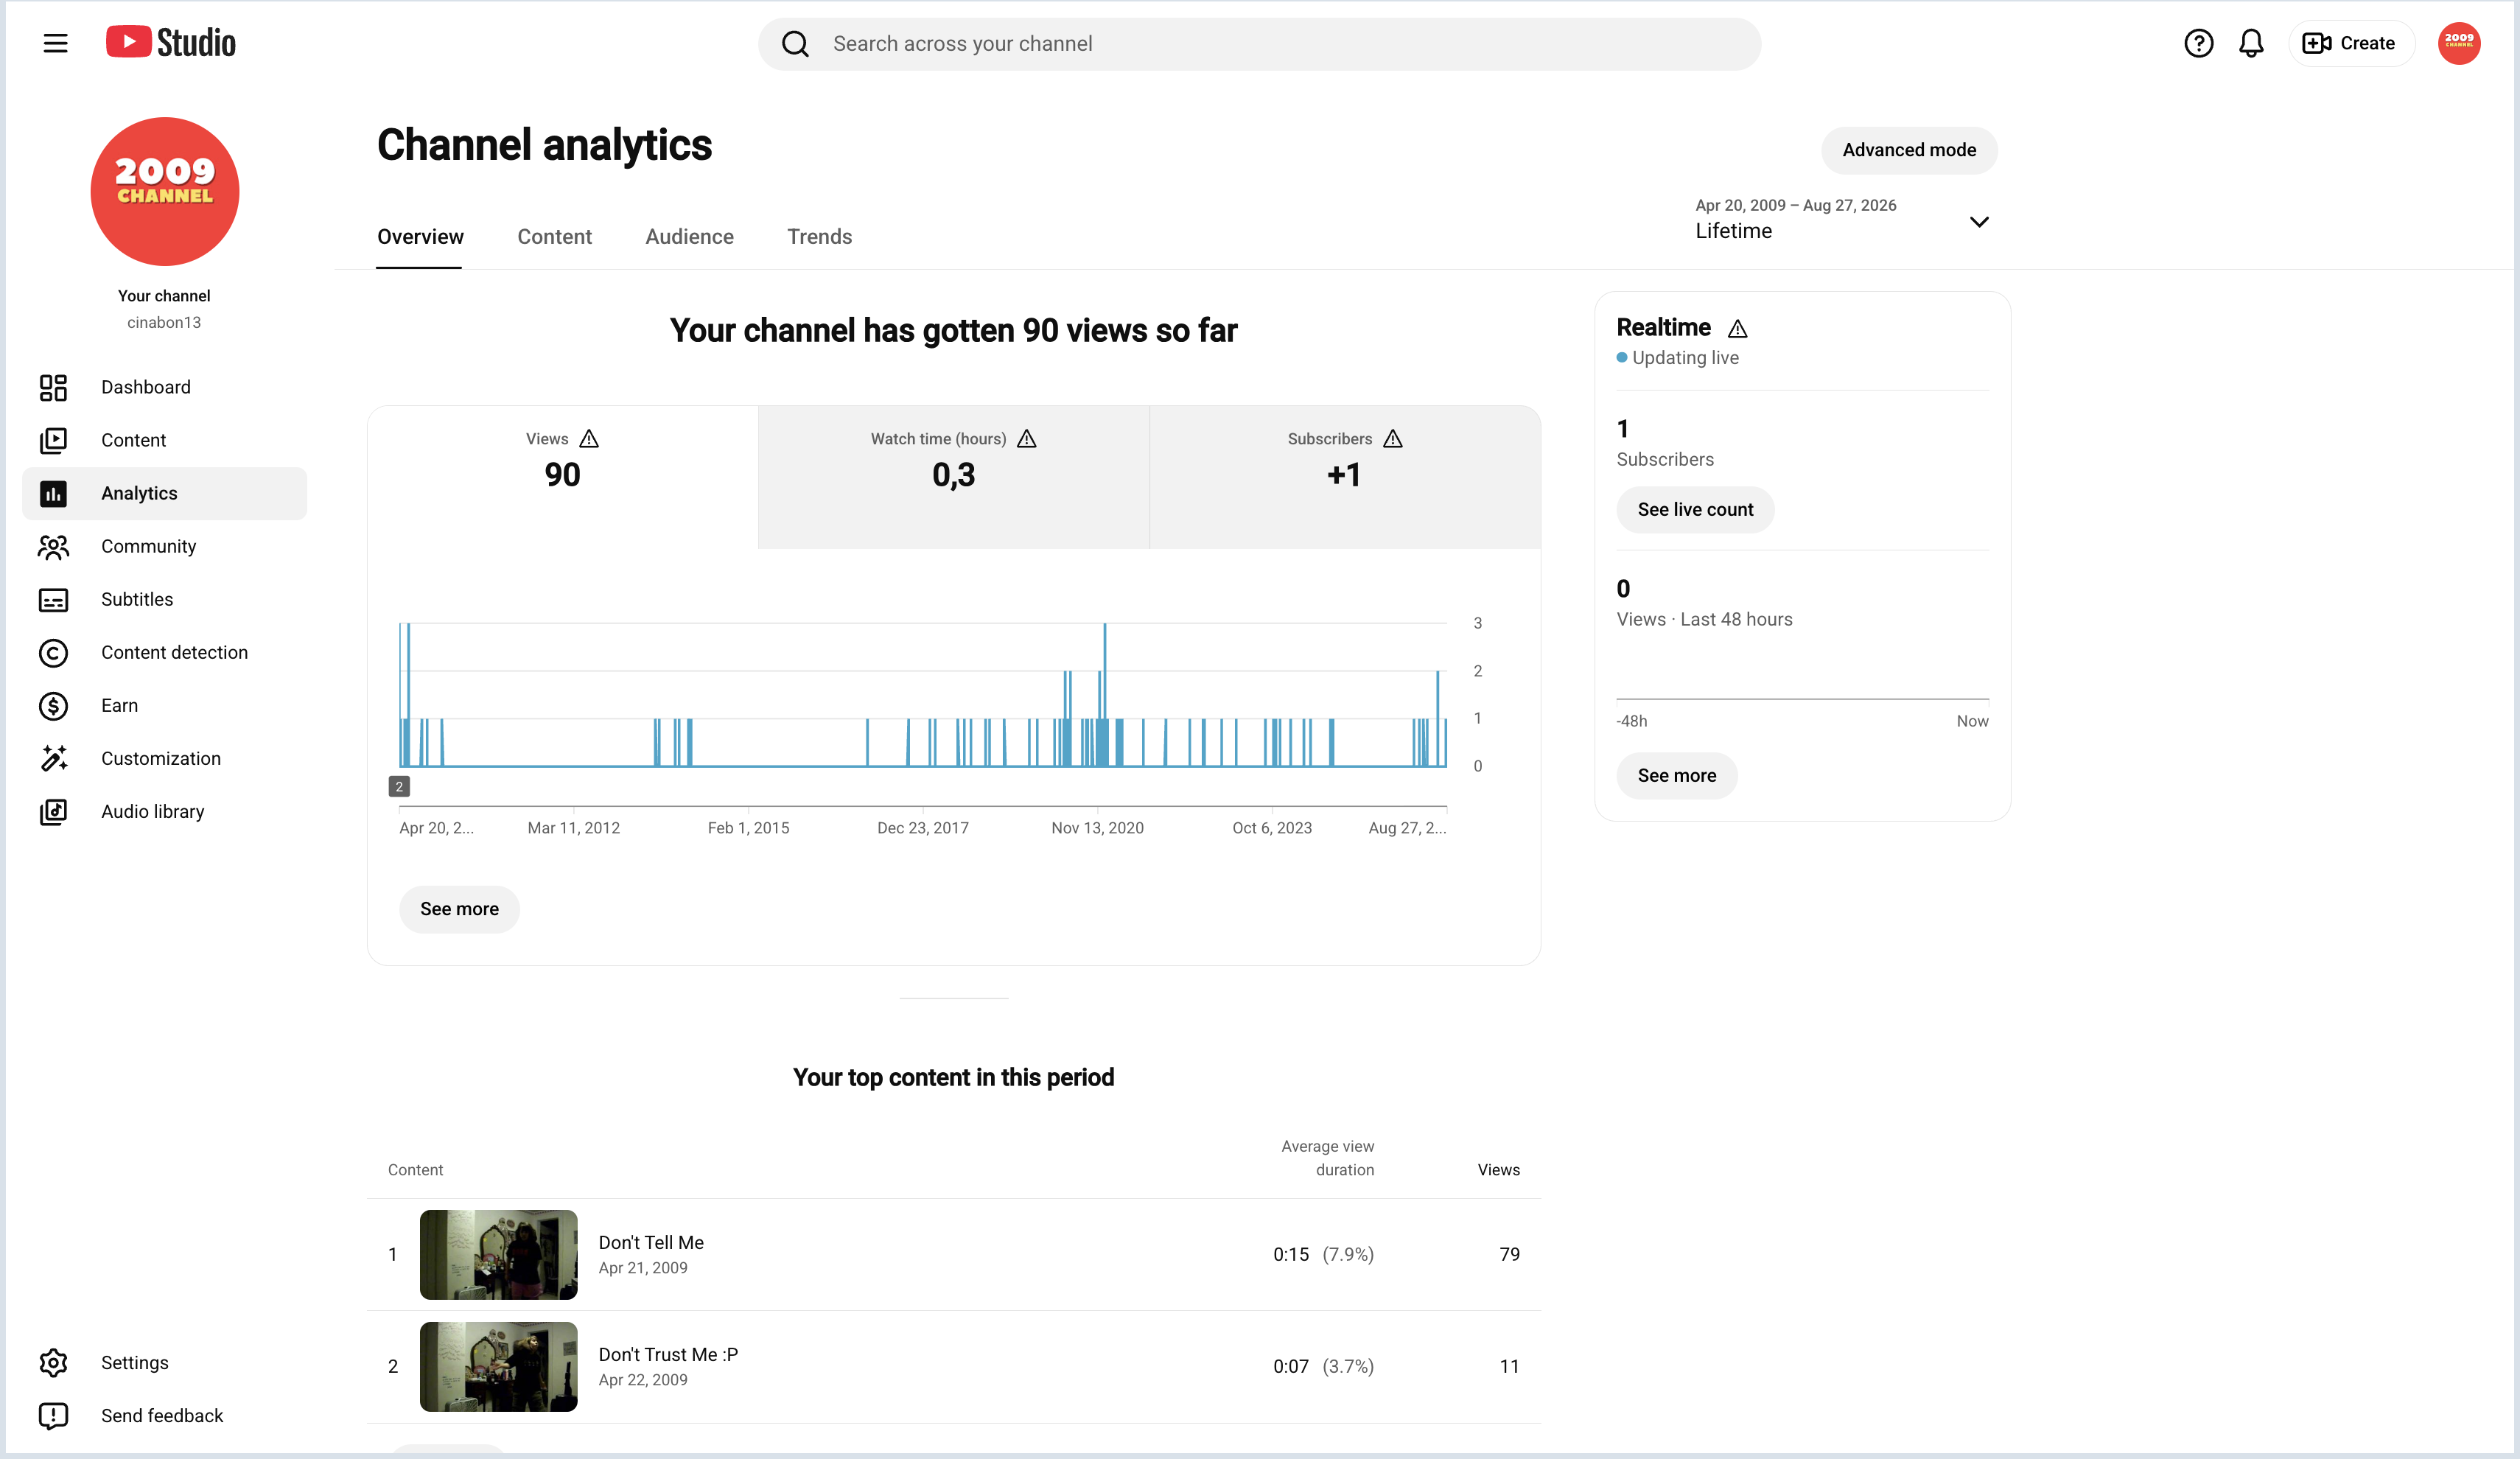Open Audio library from the sidebar

pos(164,811)
